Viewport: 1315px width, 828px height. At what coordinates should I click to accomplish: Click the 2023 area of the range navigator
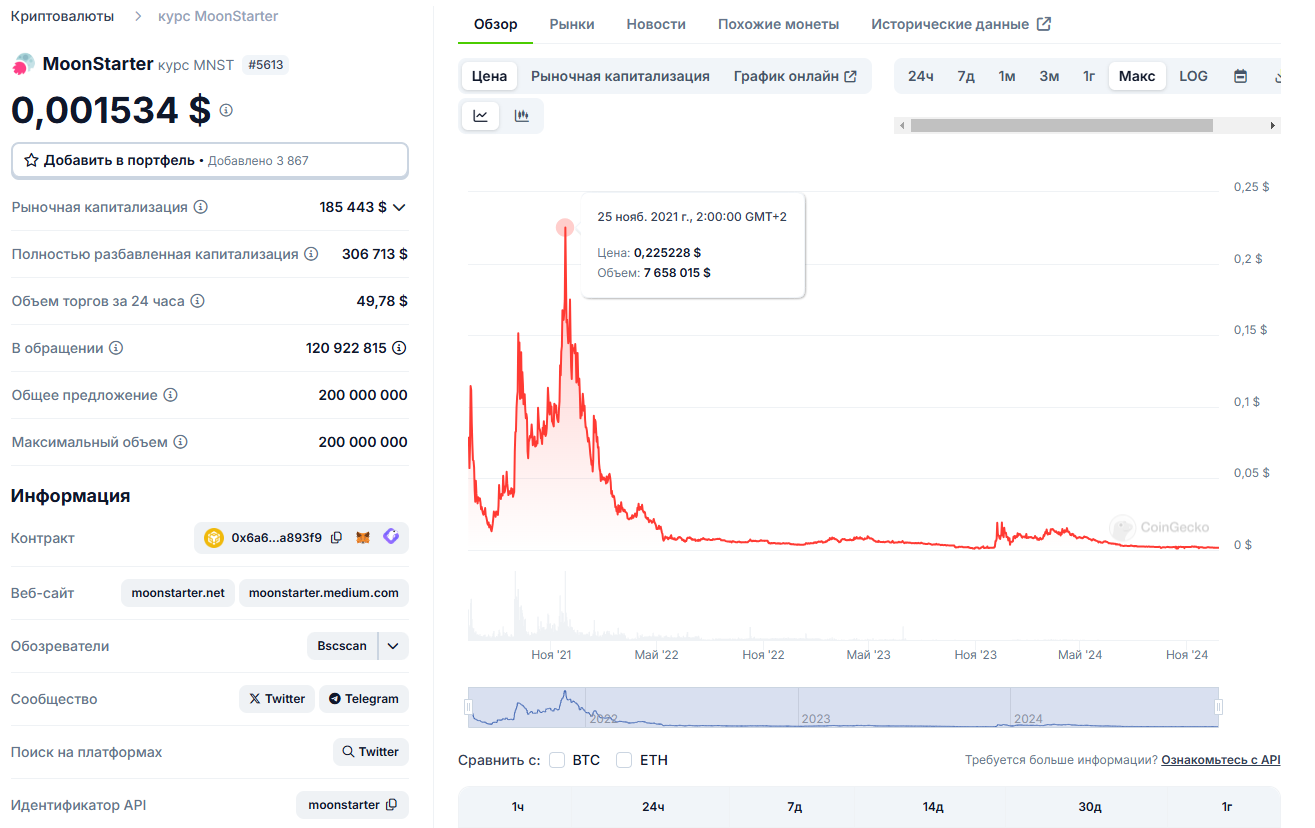pyautogui.click(x=904, y=707)
